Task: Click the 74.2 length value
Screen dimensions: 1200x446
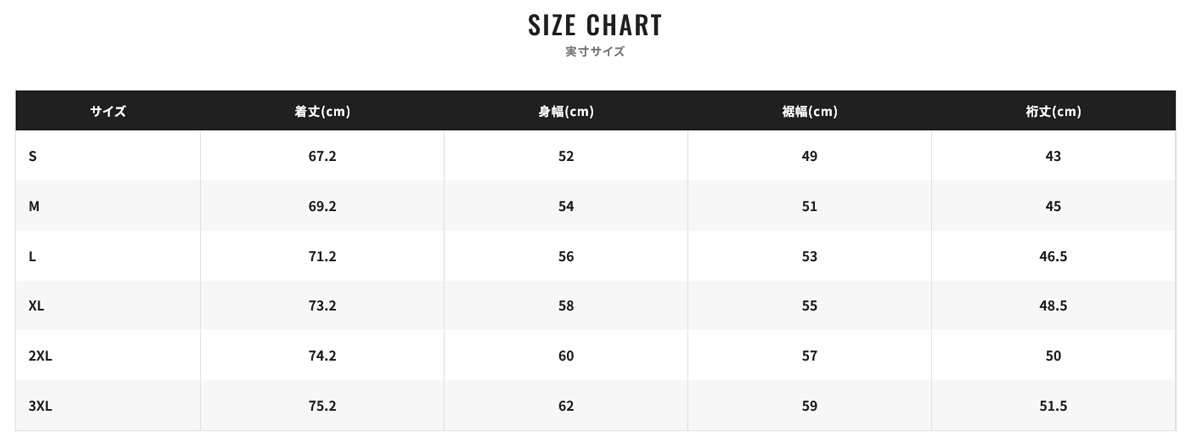Action: (x=322, y=356)
